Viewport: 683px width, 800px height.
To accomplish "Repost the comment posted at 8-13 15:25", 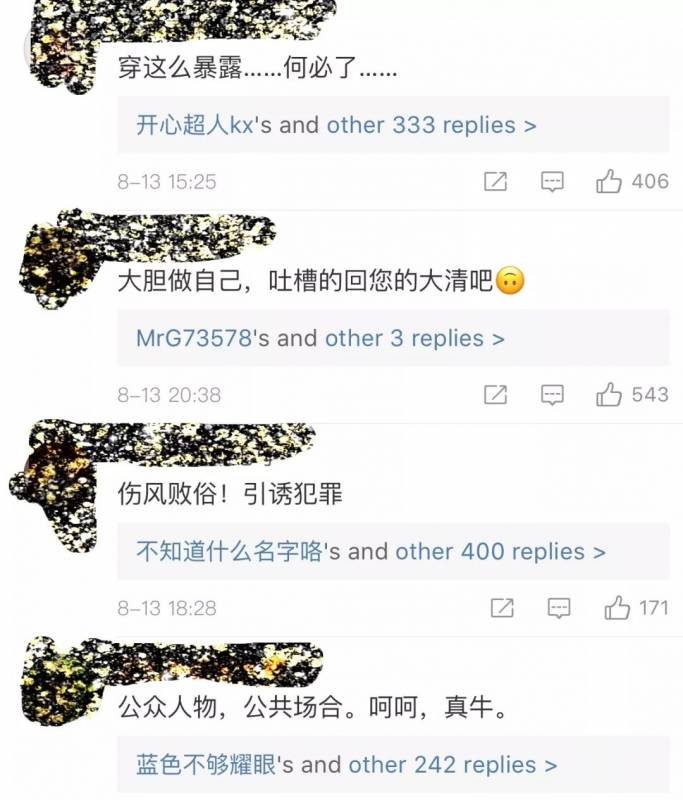I will click(x=495, y=181).
